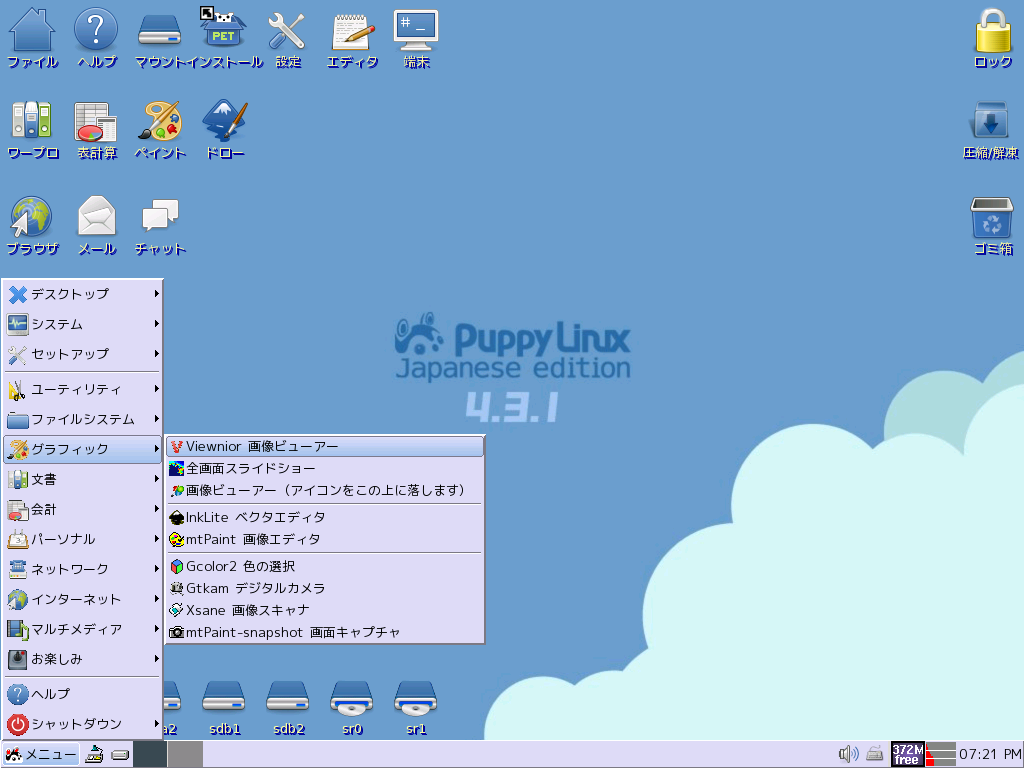Click the メニュー start button
Viewport: 1024px width, 768px height.
pos(41,754)
